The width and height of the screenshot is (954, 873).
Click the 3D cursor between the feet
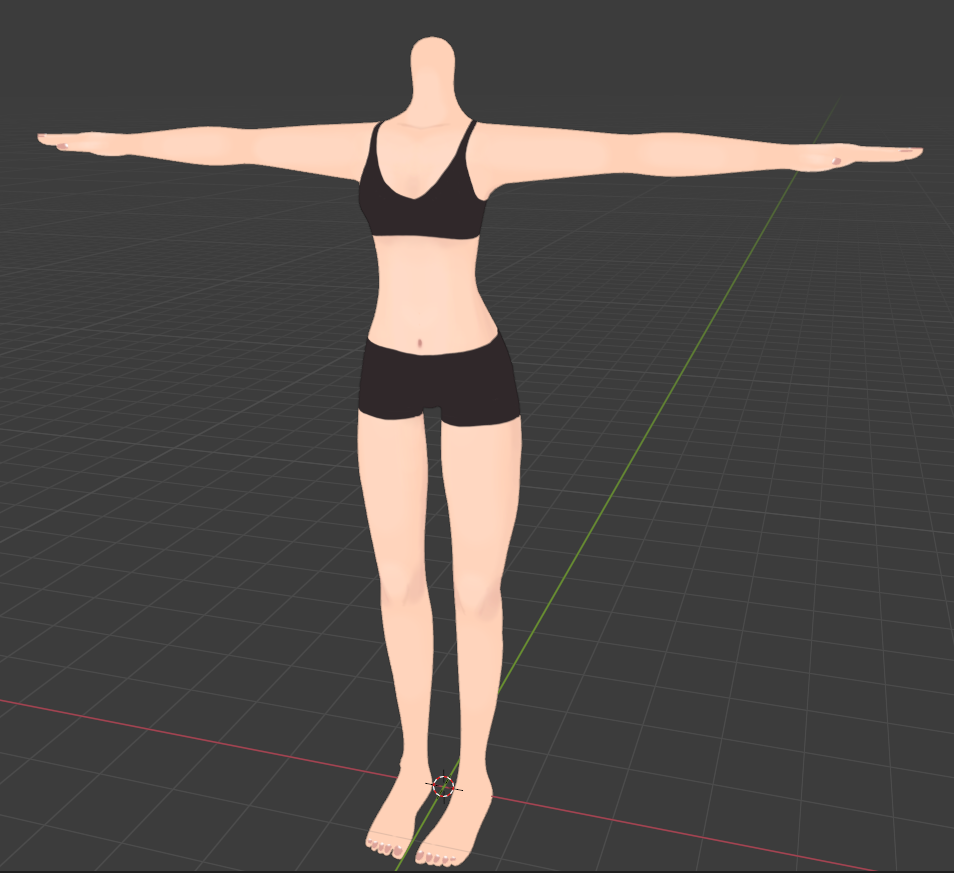444,785
